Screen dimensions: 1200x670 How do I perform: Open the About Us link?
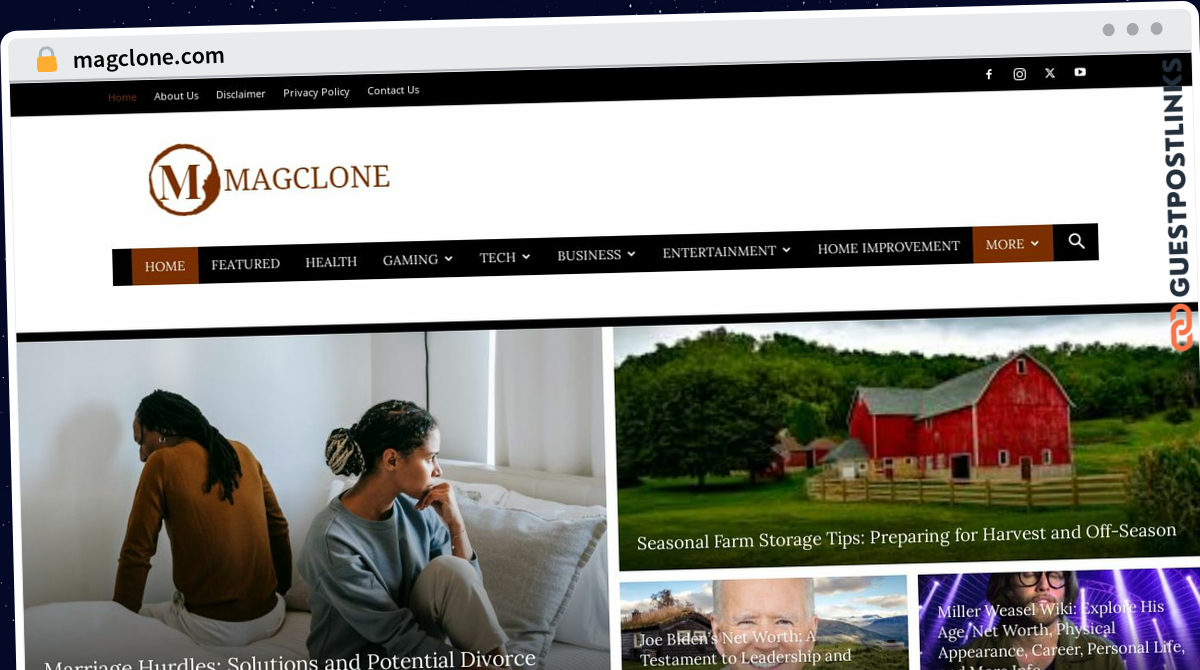click(x=176, y=96)
